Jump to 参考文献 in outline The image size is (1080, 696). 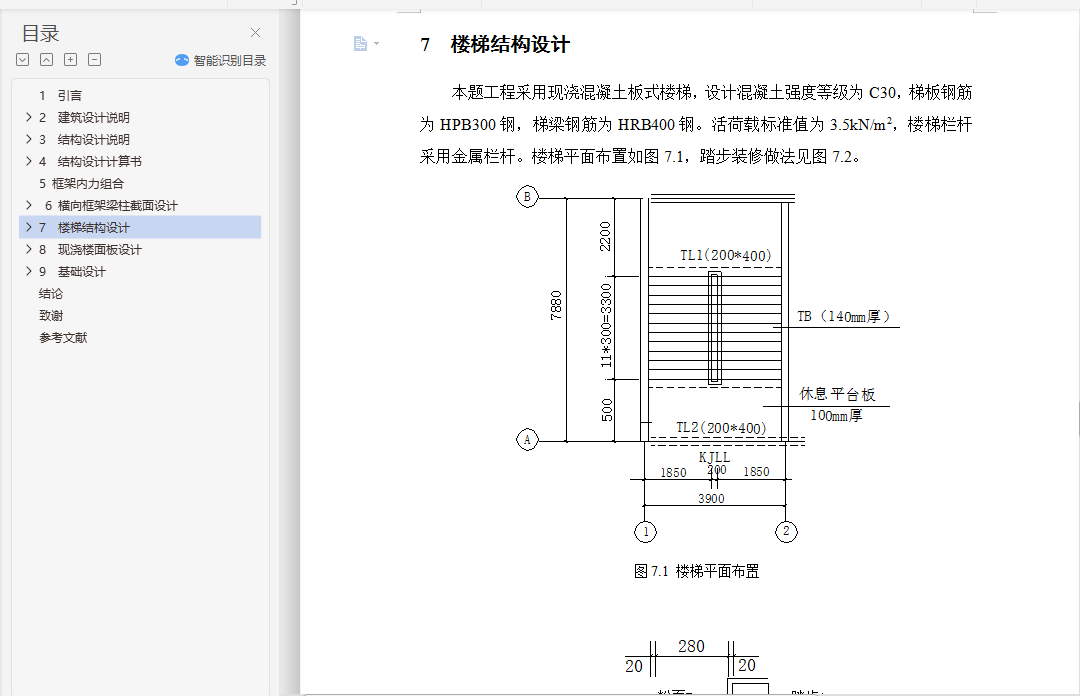tap(63, 338)
